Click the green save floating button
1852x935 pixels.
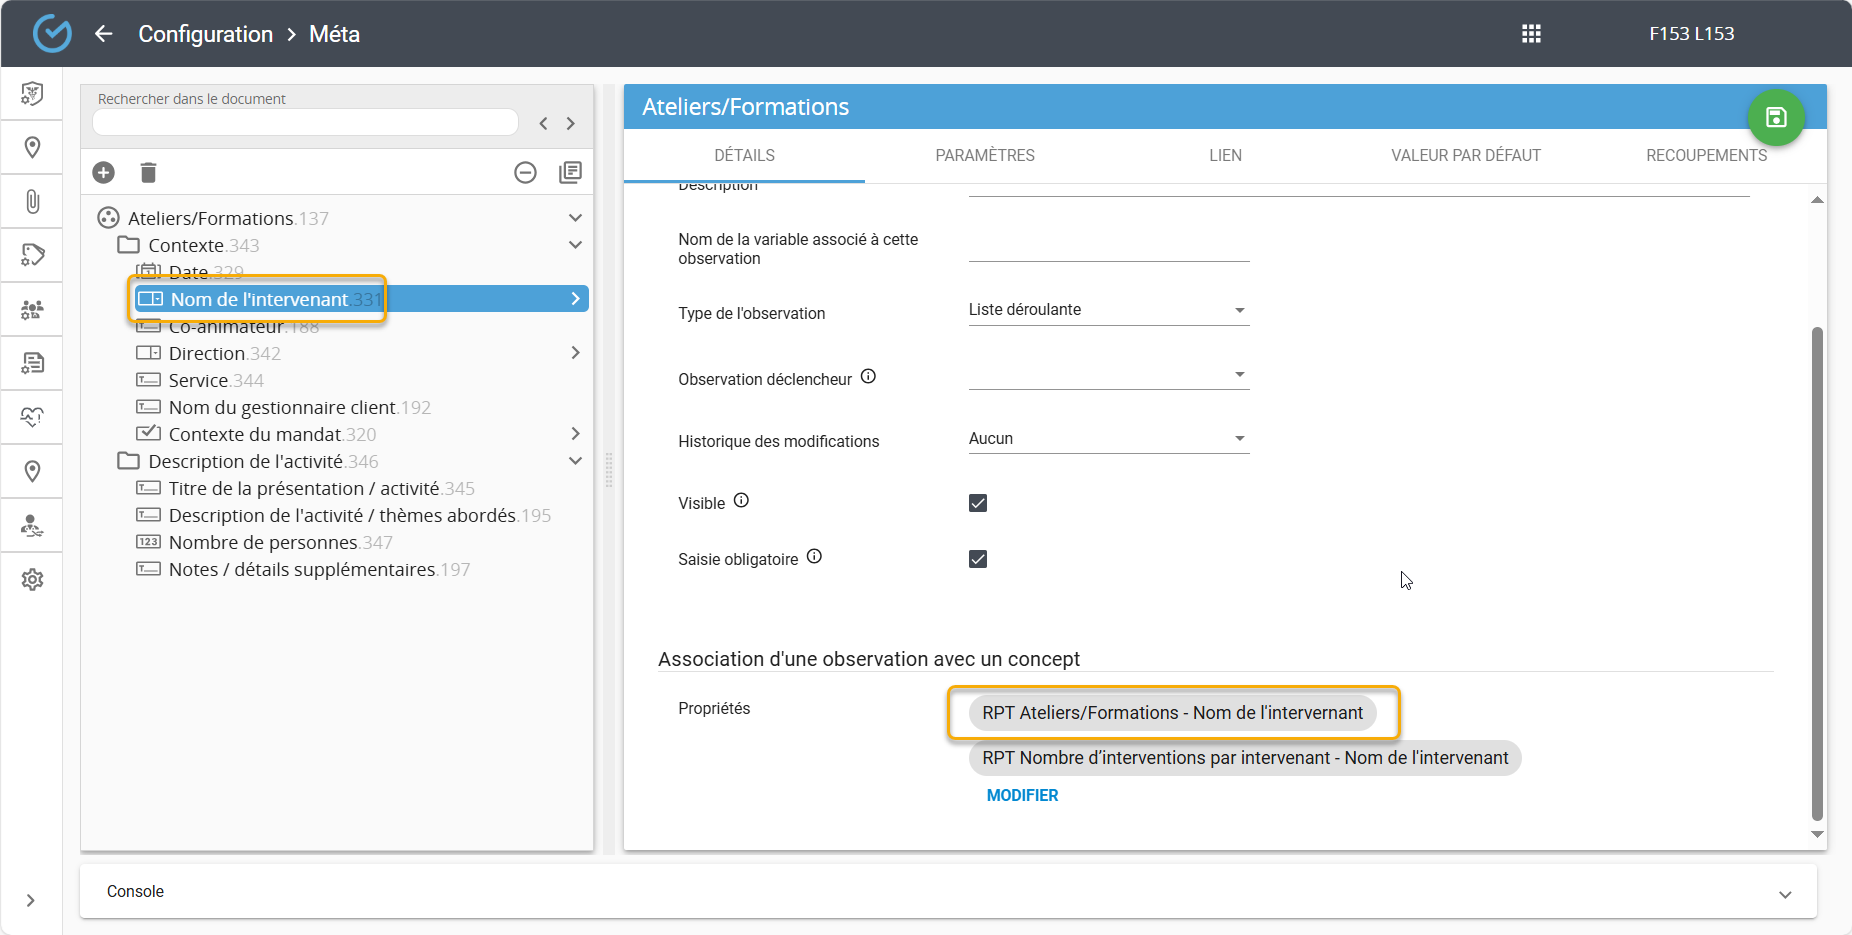point(1775,118)
